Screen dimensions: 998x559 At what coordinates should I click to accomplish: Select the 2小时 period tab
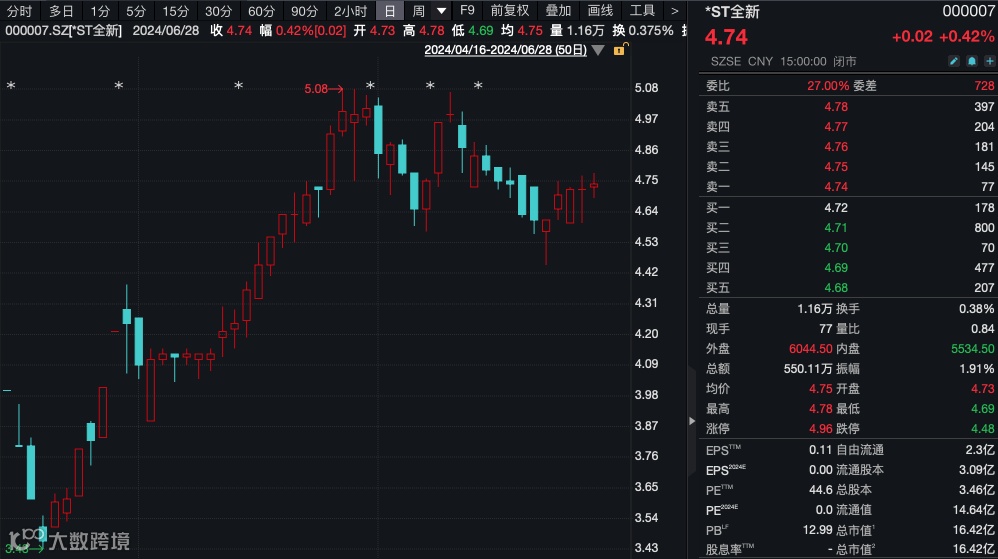pyautogui.click(x=351, y=11)
